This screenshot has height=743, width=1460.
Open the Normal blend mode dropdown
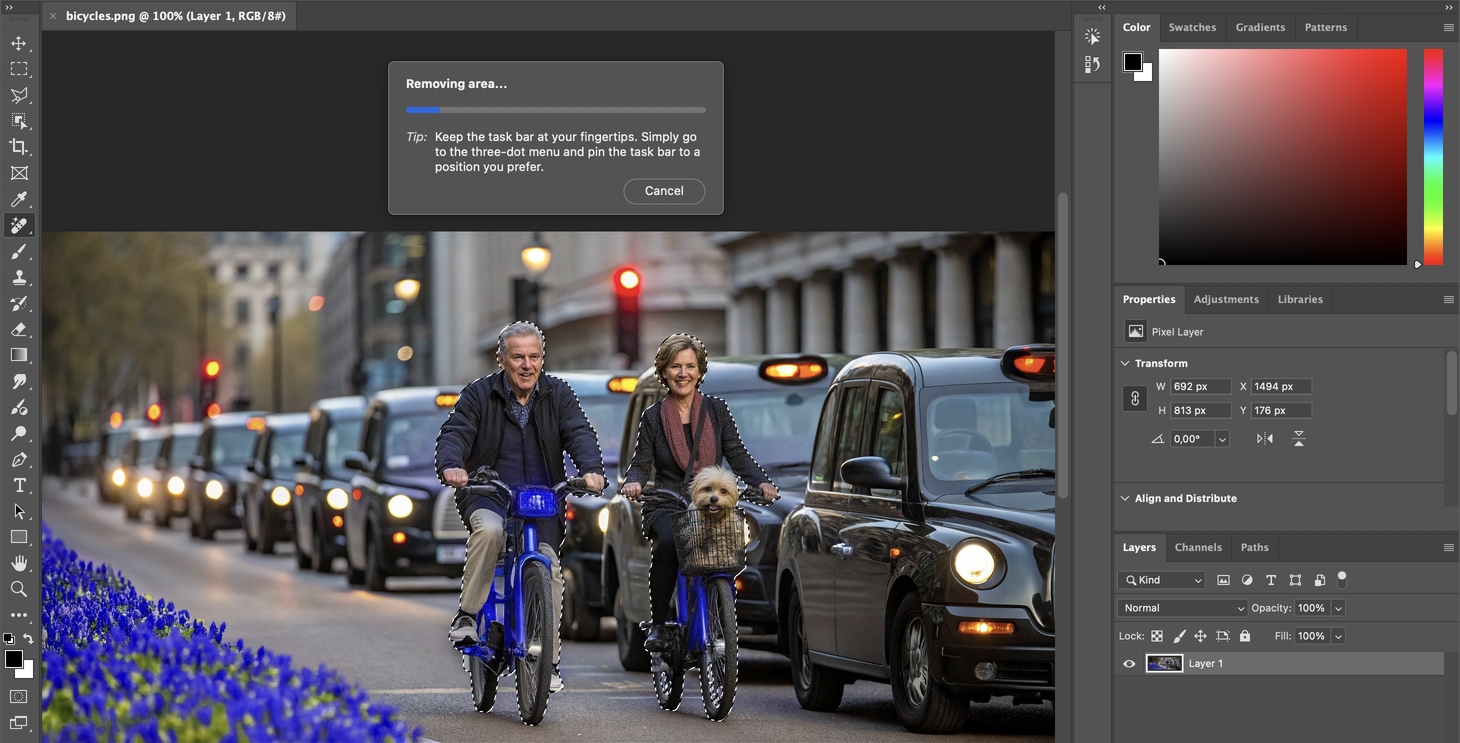point(1183,608)
